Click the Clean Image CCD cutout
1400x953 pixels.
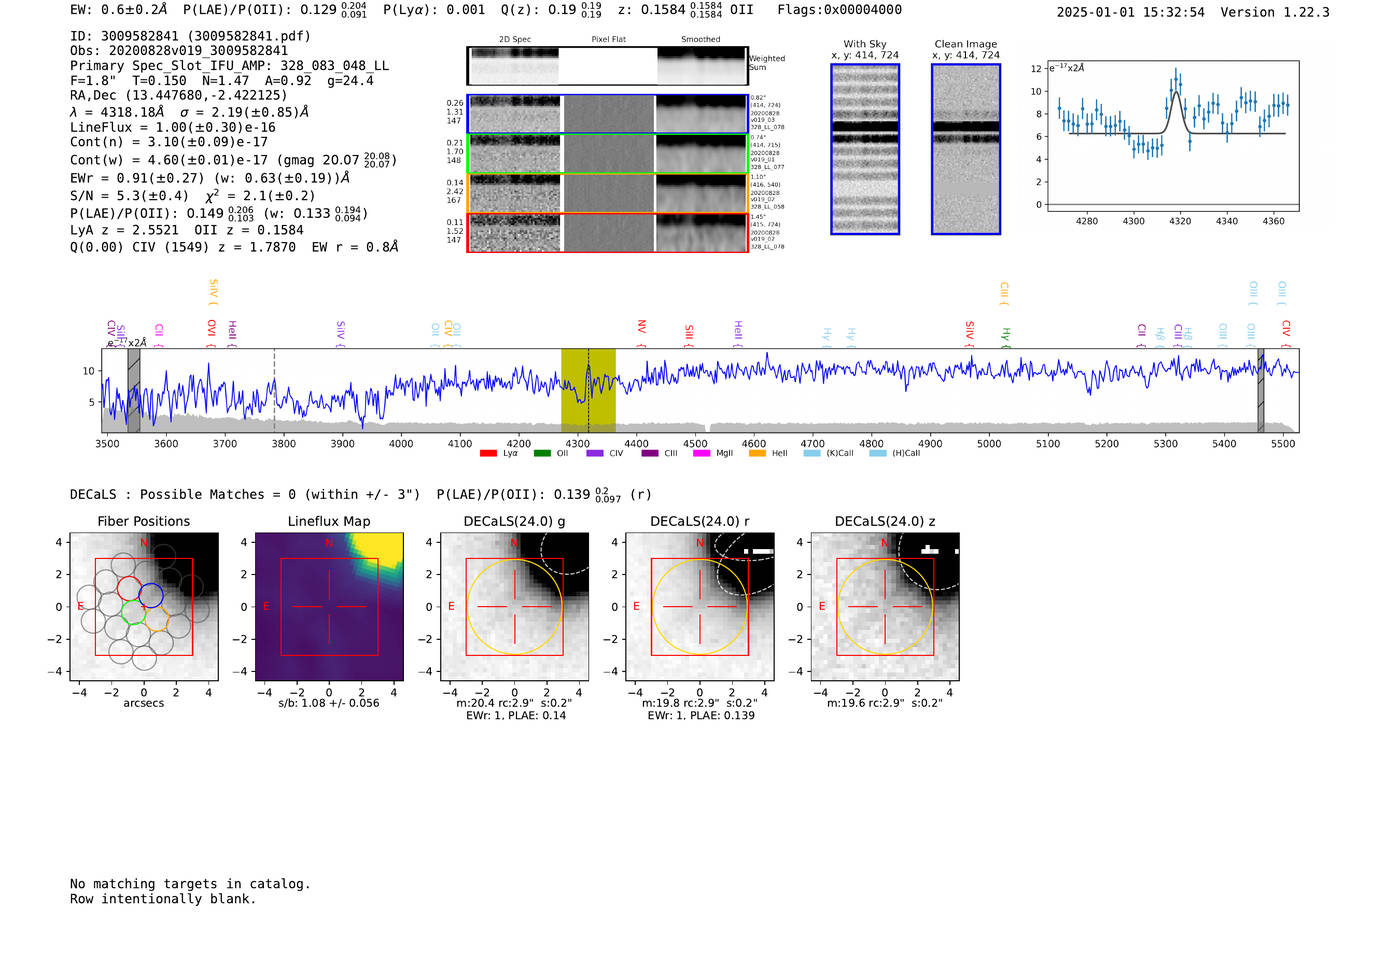pos(966,149)
